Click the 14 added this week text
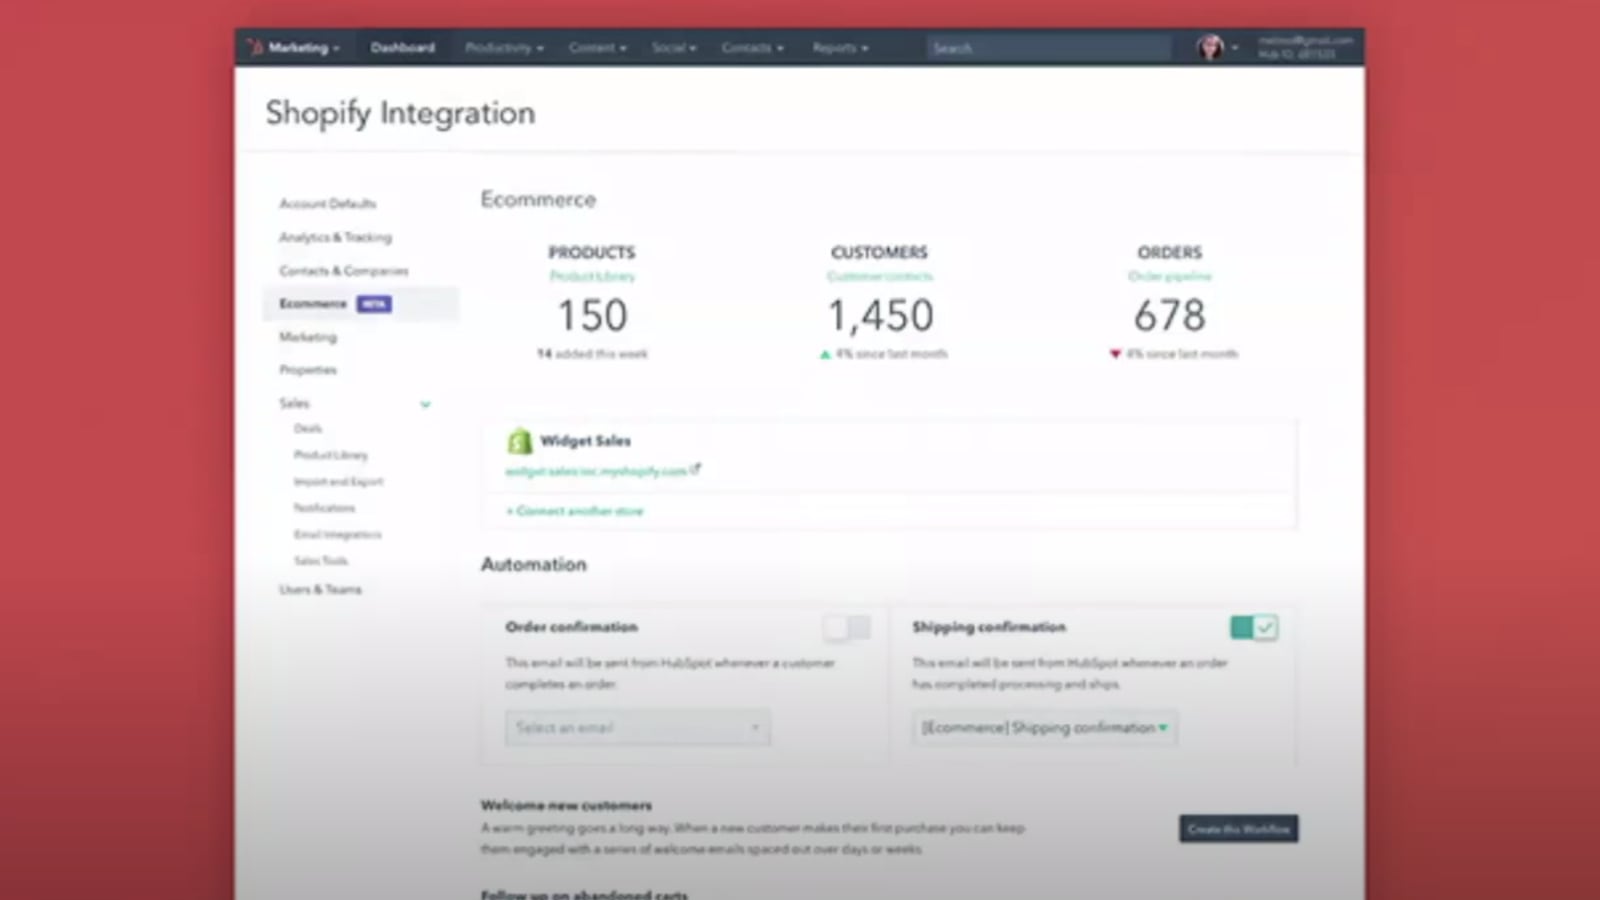The width and height of the screenshot is (1600, 900). click(592, 354)
